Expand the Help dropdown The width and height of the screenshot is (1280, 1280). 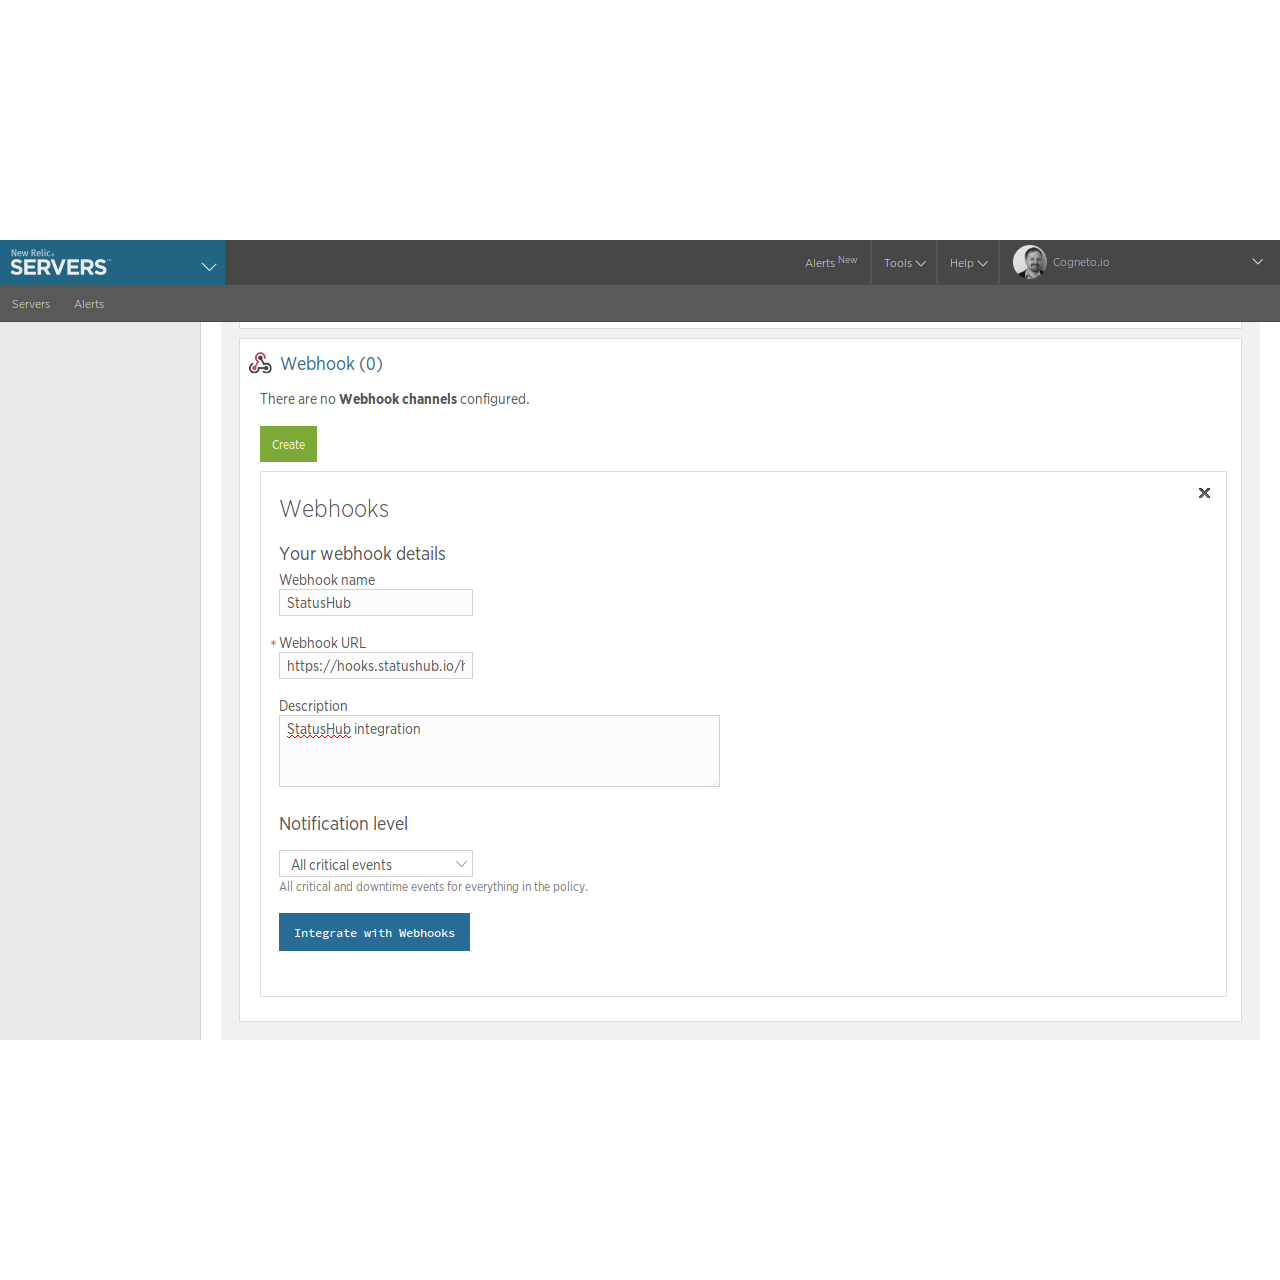967,262
